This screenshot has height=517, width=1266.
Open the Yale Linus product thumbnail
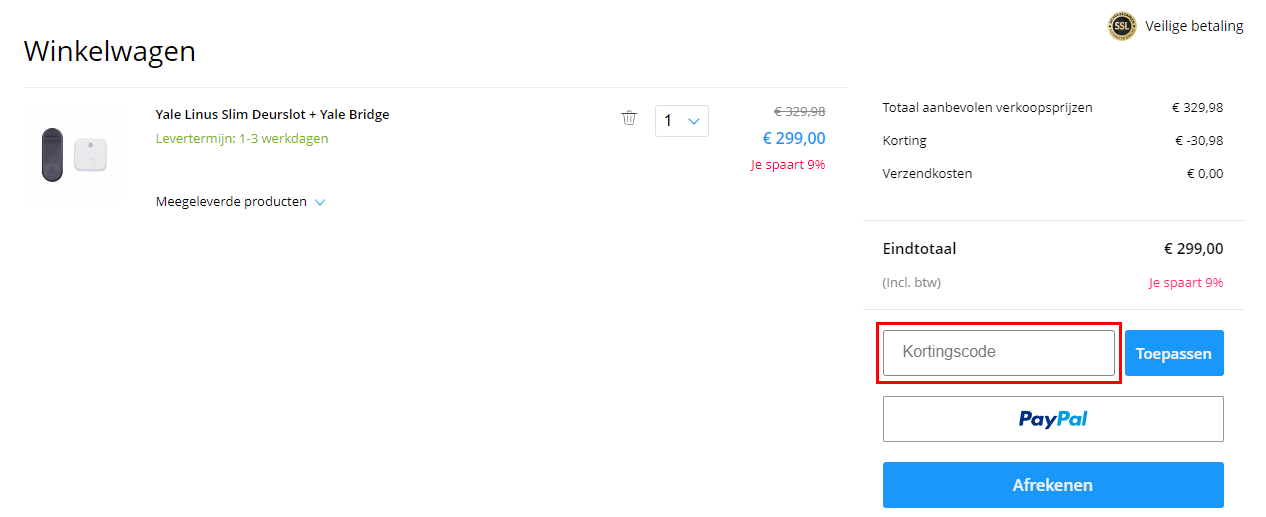tap(73, 153)
